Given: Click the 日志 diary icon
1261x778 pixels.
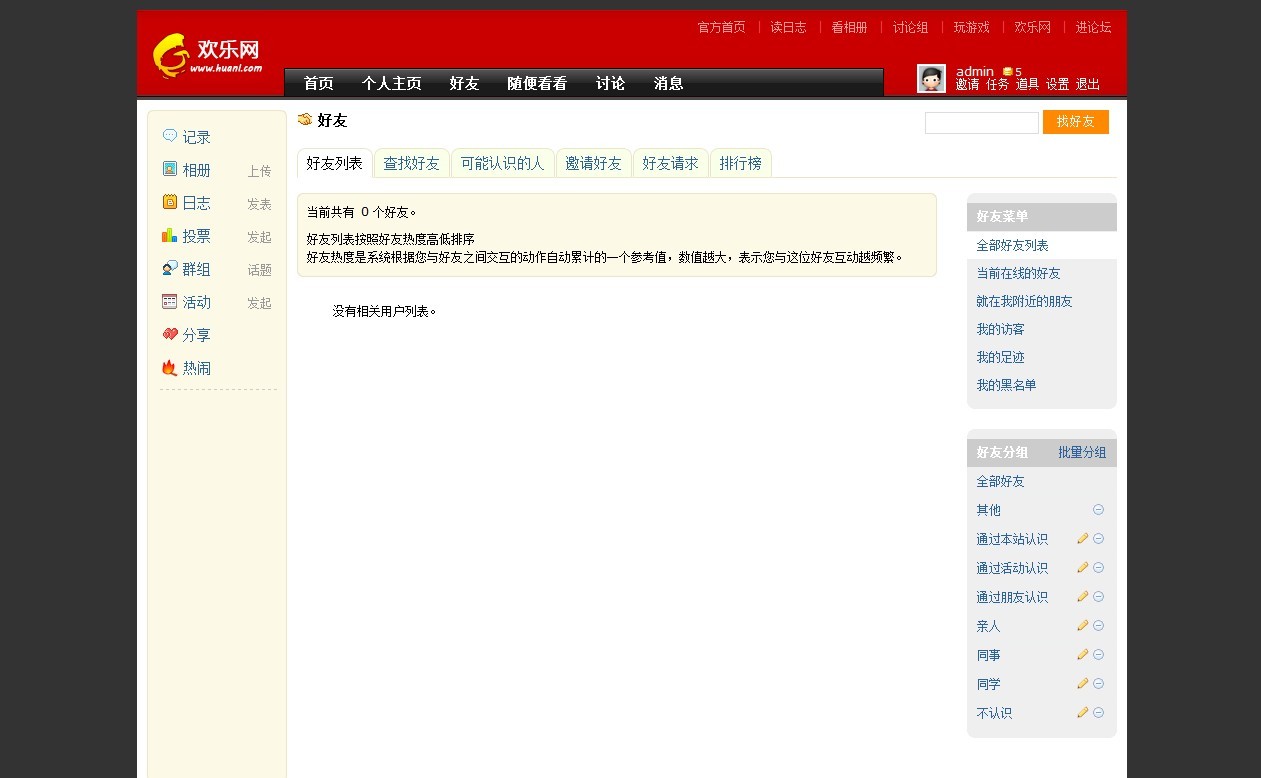Looking at the screenshot, I should 170,202.
